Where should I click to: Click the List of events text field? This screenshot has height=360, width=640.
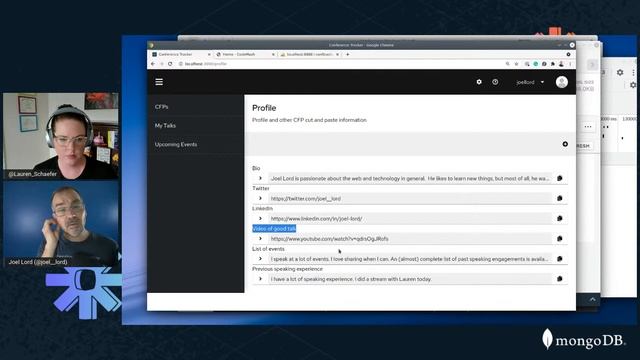[x=410, y=259]
